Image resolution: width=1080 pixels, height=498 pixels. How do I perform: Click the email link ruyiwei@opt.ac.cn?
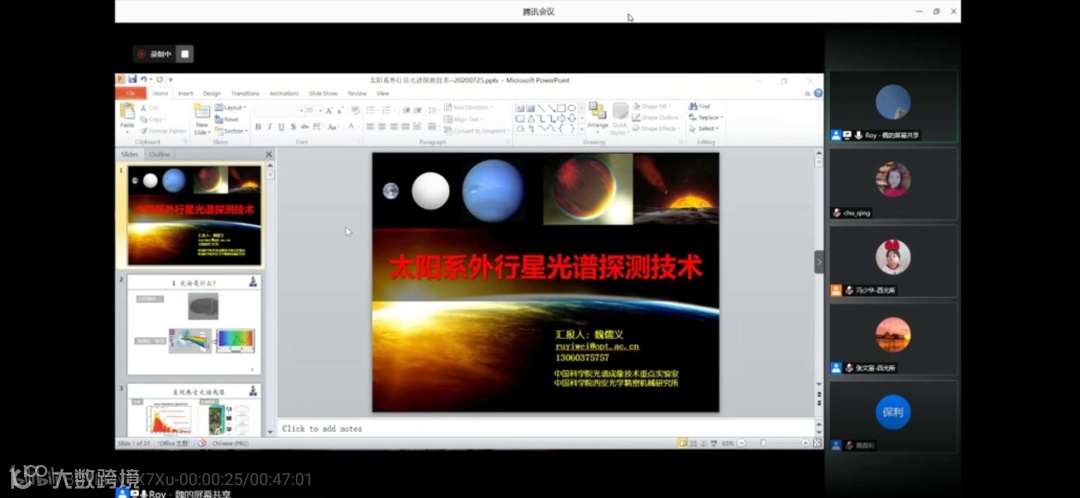(597, 346)
